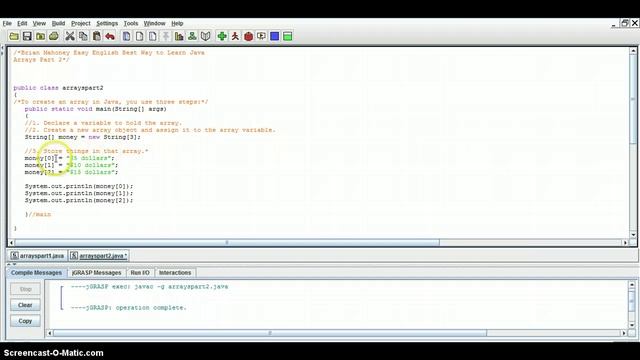Click the "jGRASP: operation complete." message
Image resolution: width=640 pixels, height=360 pixels.
(128, 307)
